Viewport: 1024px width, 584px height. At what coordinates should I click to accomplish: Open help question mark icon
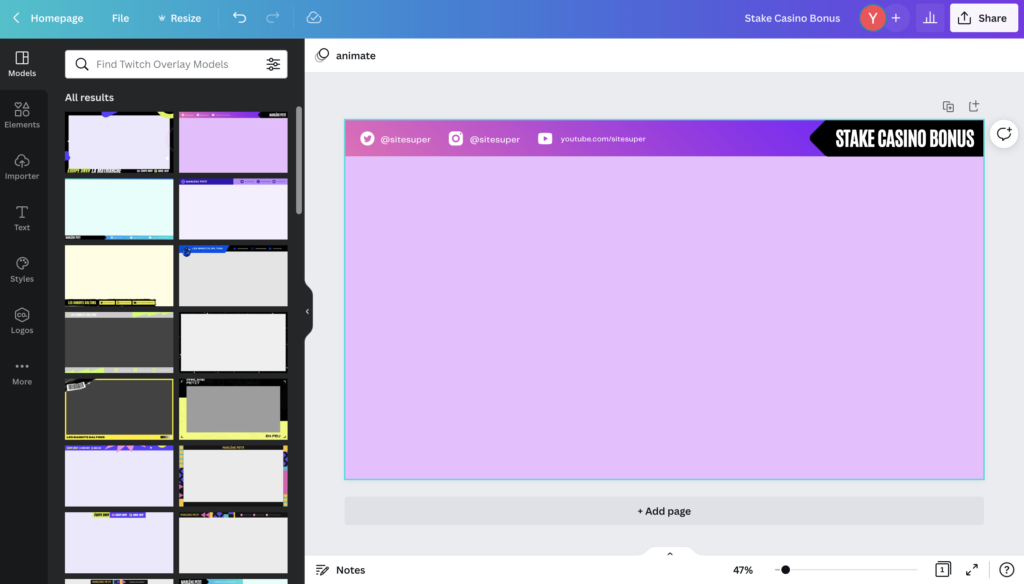point(1006,570)
